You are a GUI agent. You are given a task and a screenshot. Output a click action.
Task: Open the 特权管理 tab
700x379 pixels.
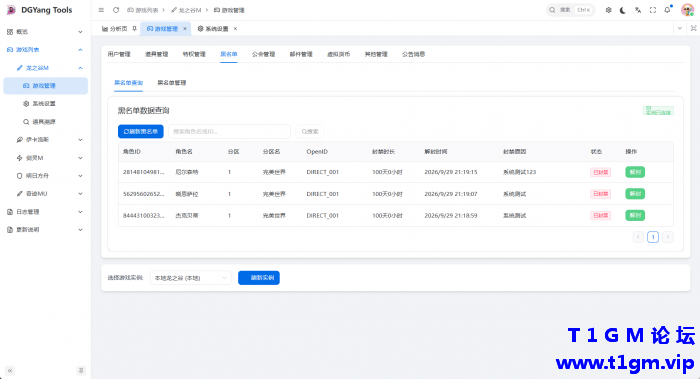pos(194,54)
